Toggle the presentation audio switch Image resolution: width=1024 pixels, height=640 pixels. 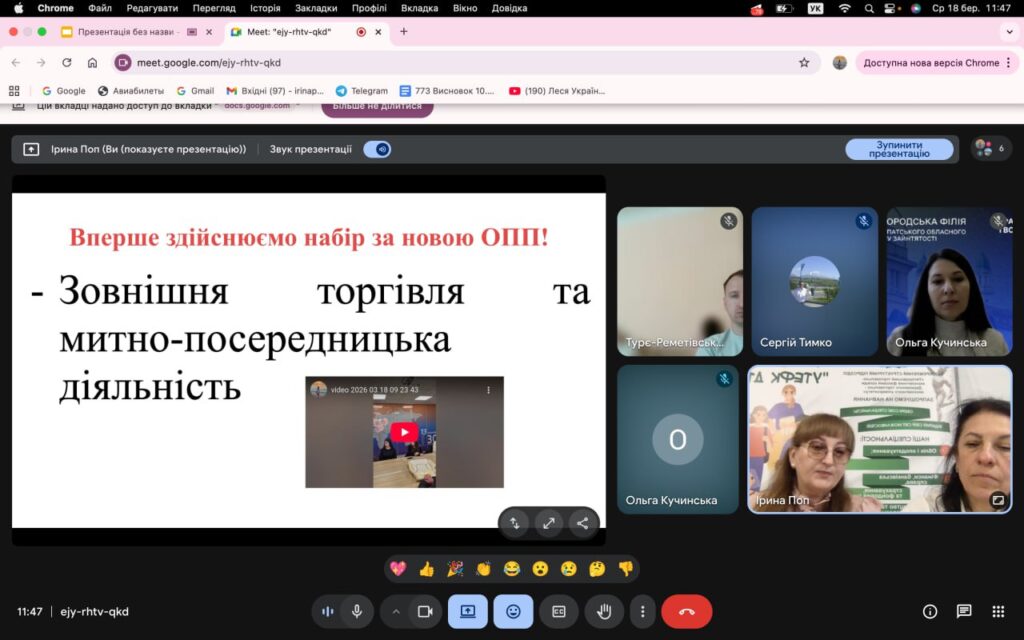tap(377, 150)
